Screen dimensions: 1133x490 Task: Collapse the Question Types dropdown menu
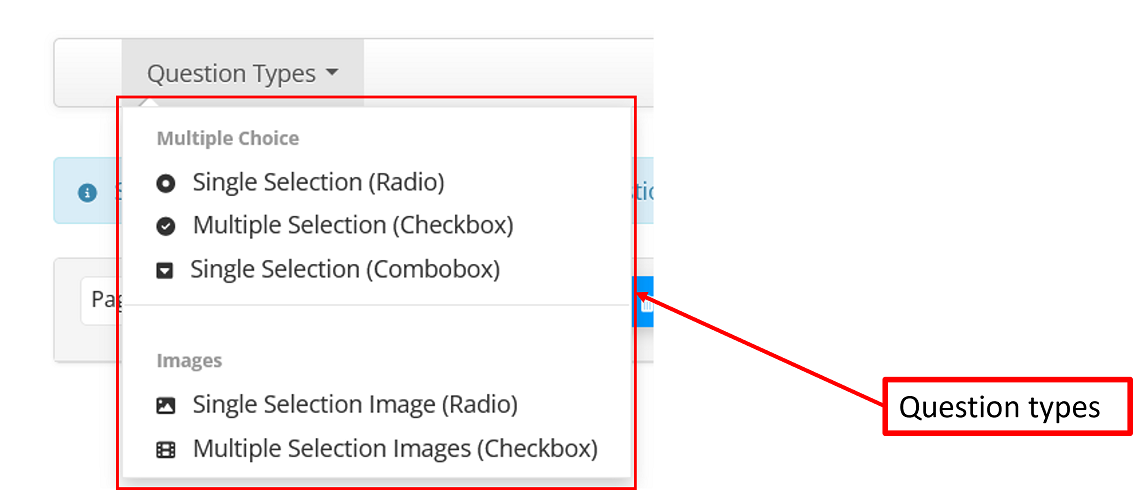242,73
